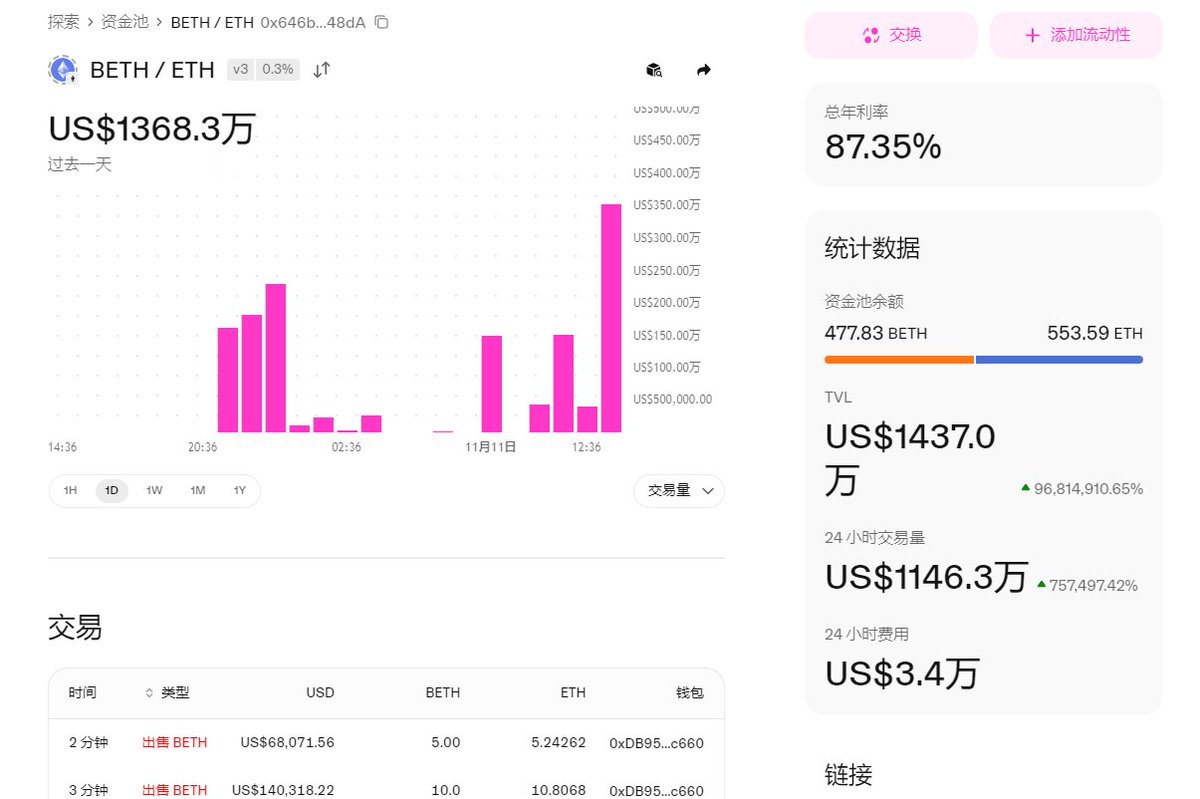The image size is (1200, 799).
Task: Click the sort icon beside 类型 header
Action: 150,693
